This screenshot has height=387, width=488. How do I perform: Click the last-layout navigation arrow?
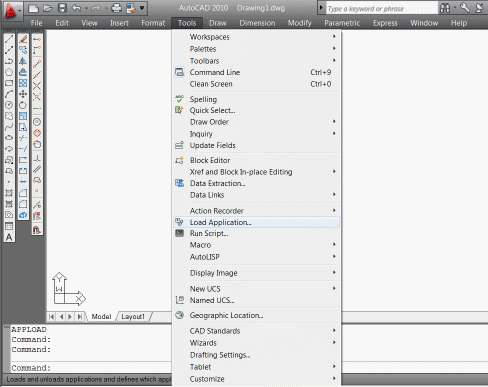point(80,316)
